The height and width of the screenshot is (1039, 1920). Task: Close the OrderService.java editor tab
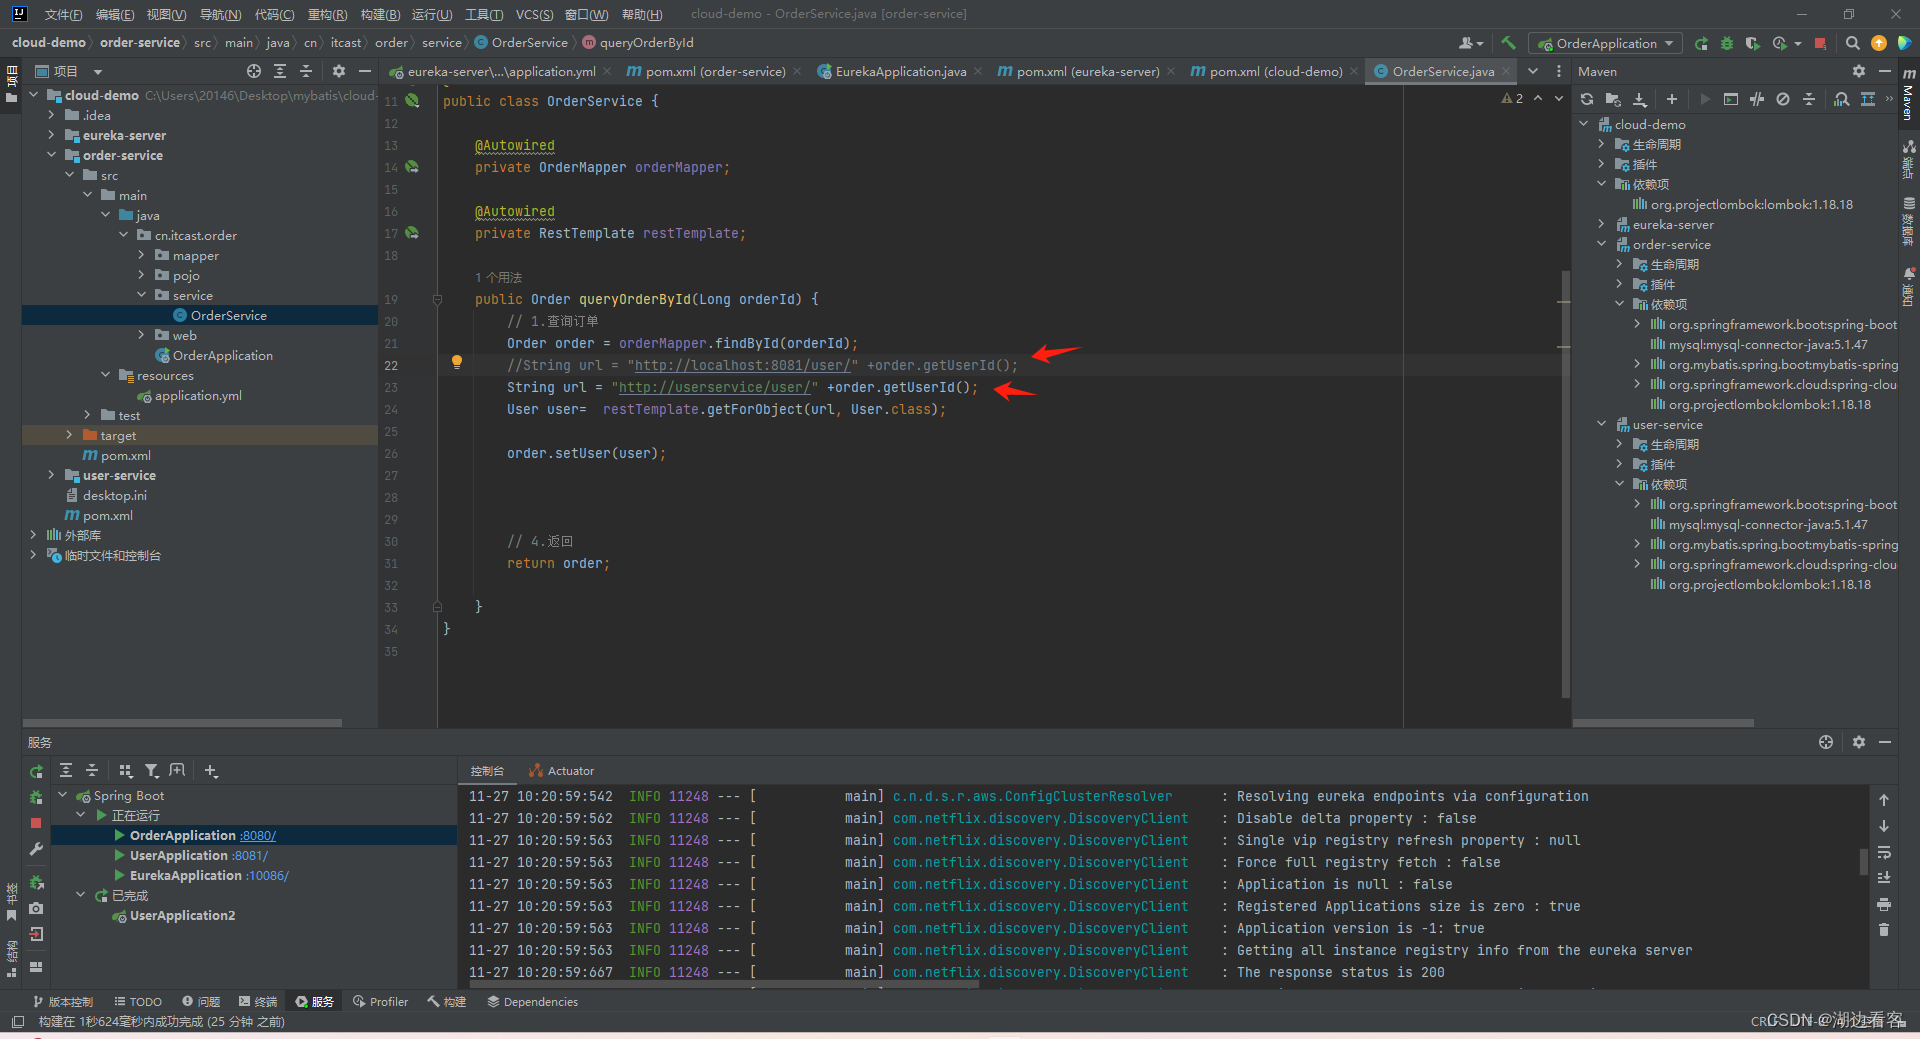[1505, 71]
